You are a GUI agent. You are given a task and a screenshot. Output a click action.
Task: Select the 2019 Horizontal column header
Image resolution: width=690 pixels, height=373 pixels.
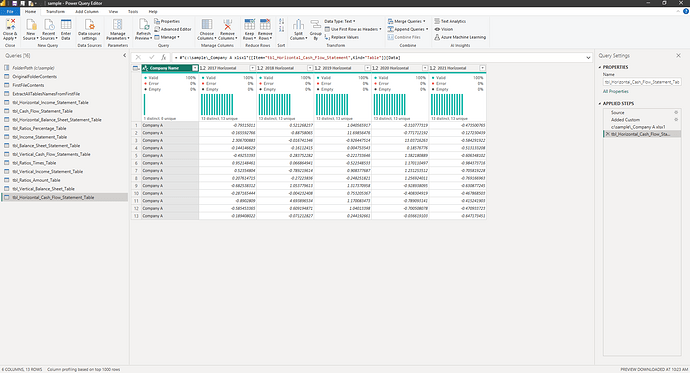tap(343, 68)
